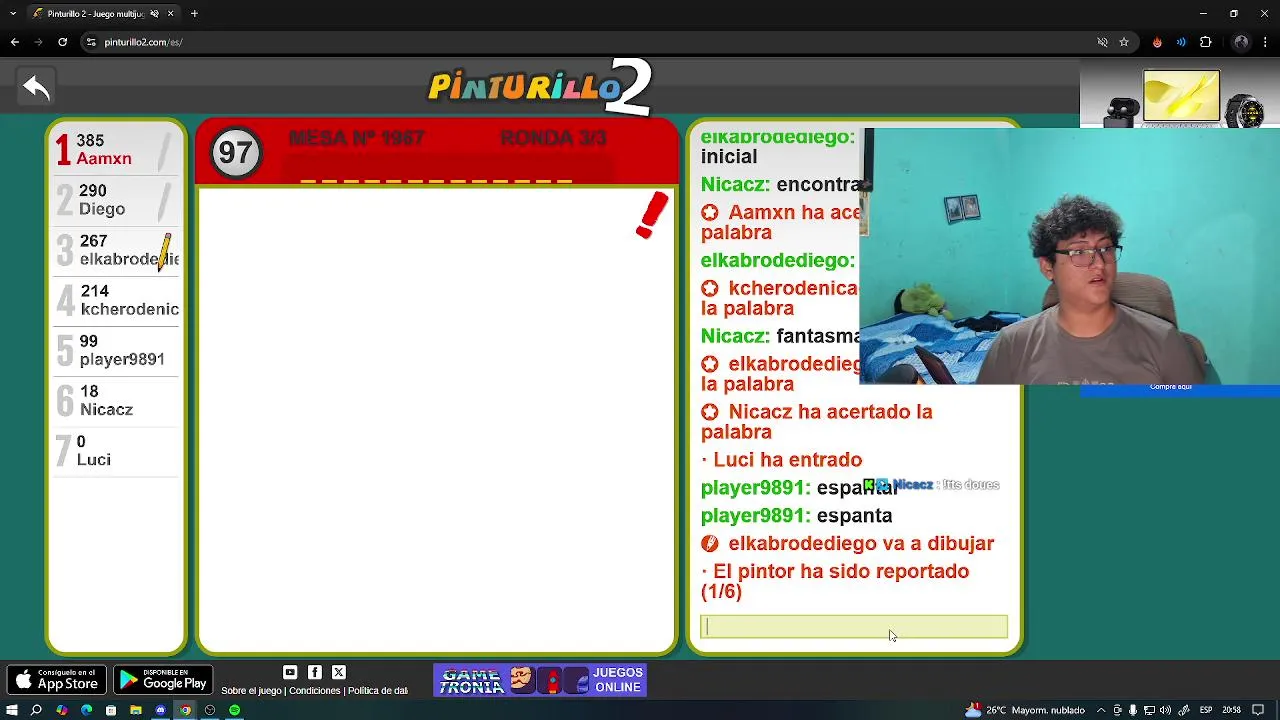Viewport: 1280px width, 720px height.
Task: Expand the tab search dropdown arrow
Action: pos(12,14)
